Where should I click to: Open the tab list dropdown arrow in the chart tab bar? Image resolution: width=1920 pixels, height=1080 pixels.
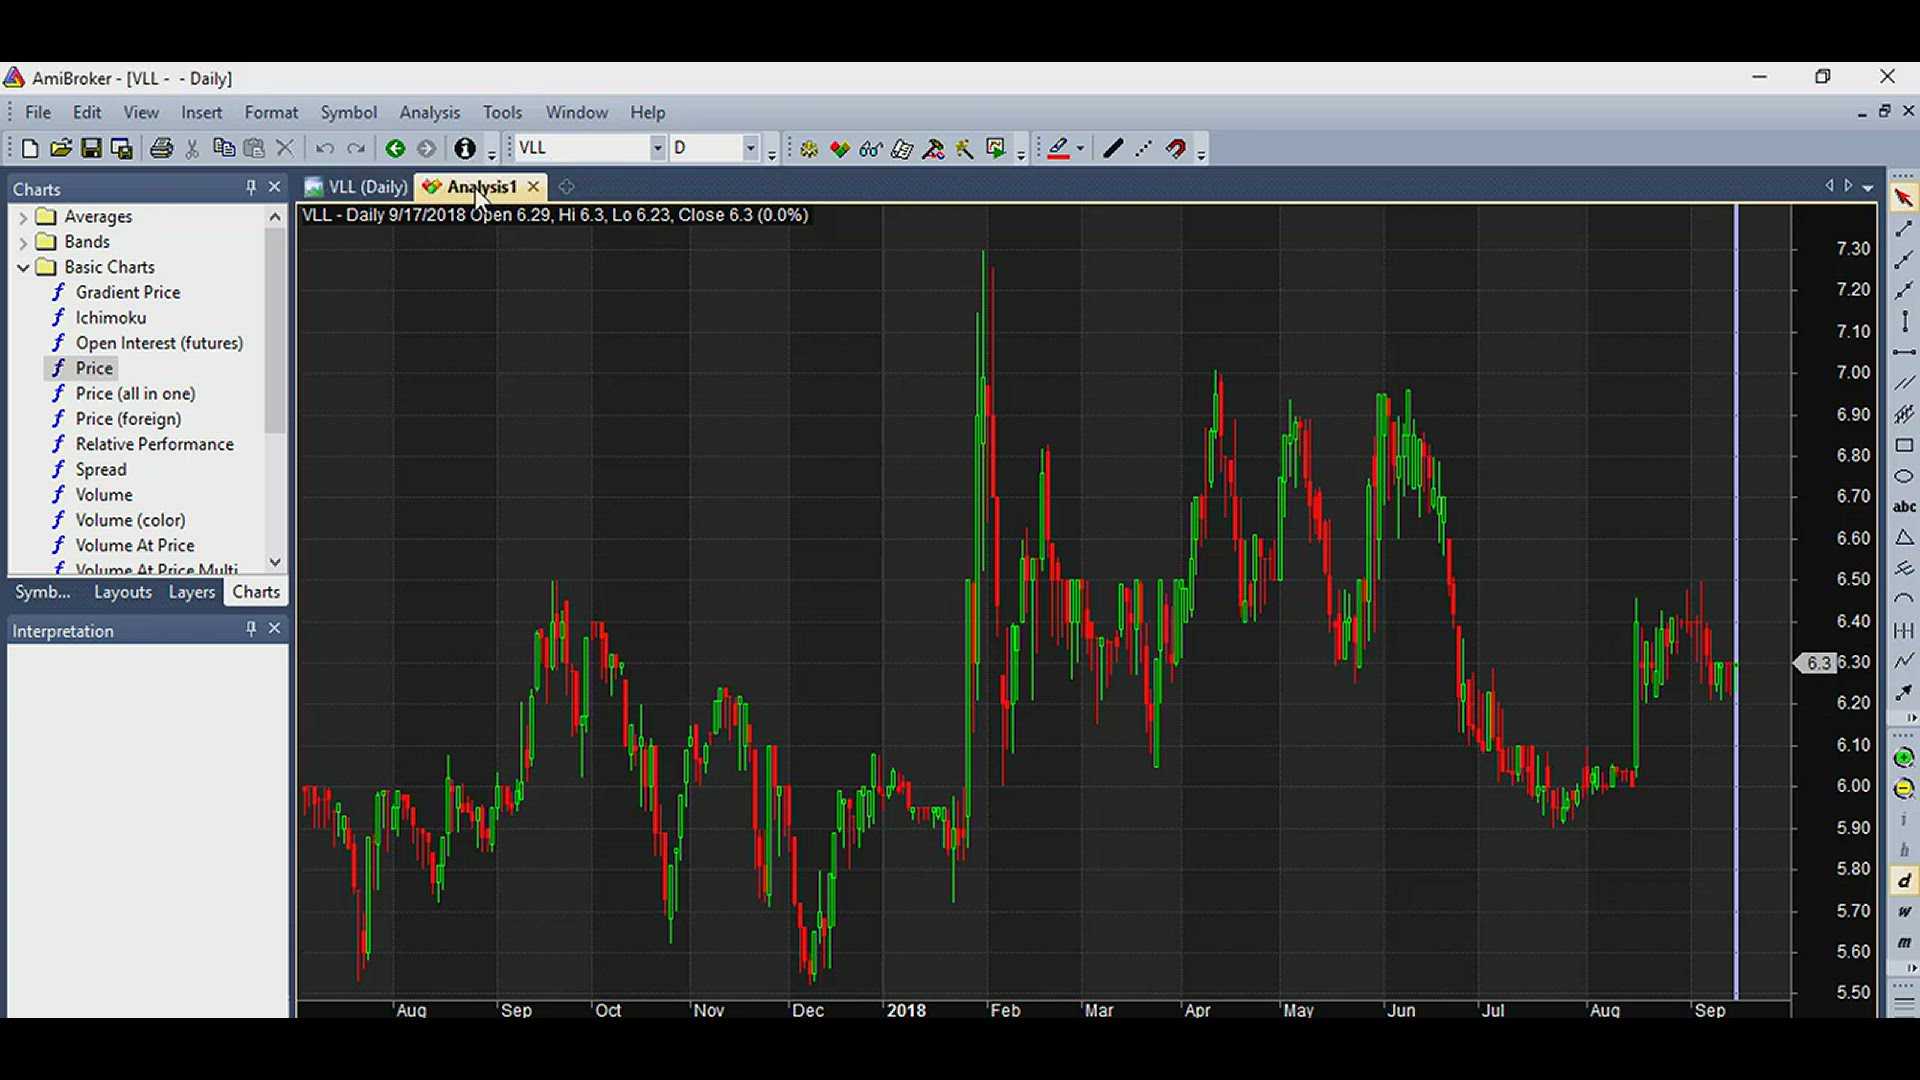point(1868,187)
